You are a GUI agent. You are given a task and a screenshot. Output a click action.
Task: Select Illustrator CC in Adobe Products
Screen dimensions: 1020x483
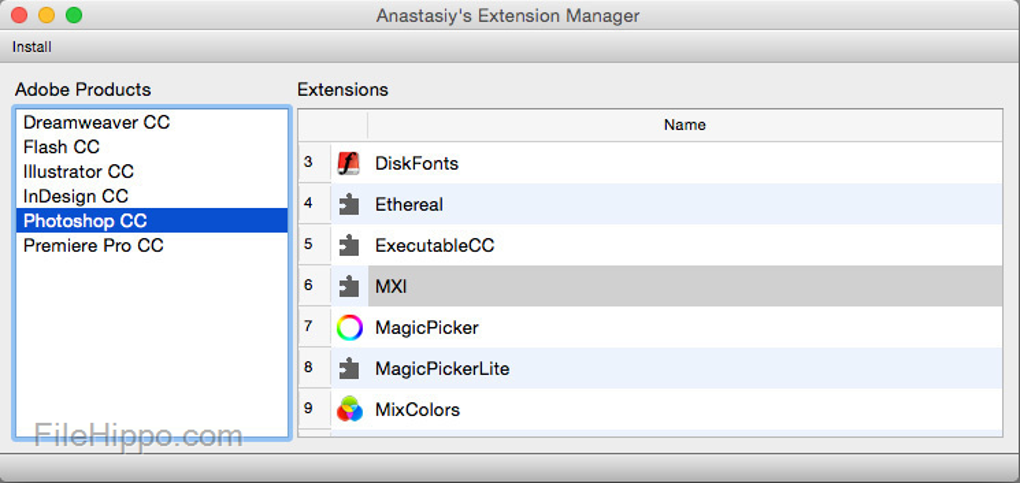click(x=152, y=172)
